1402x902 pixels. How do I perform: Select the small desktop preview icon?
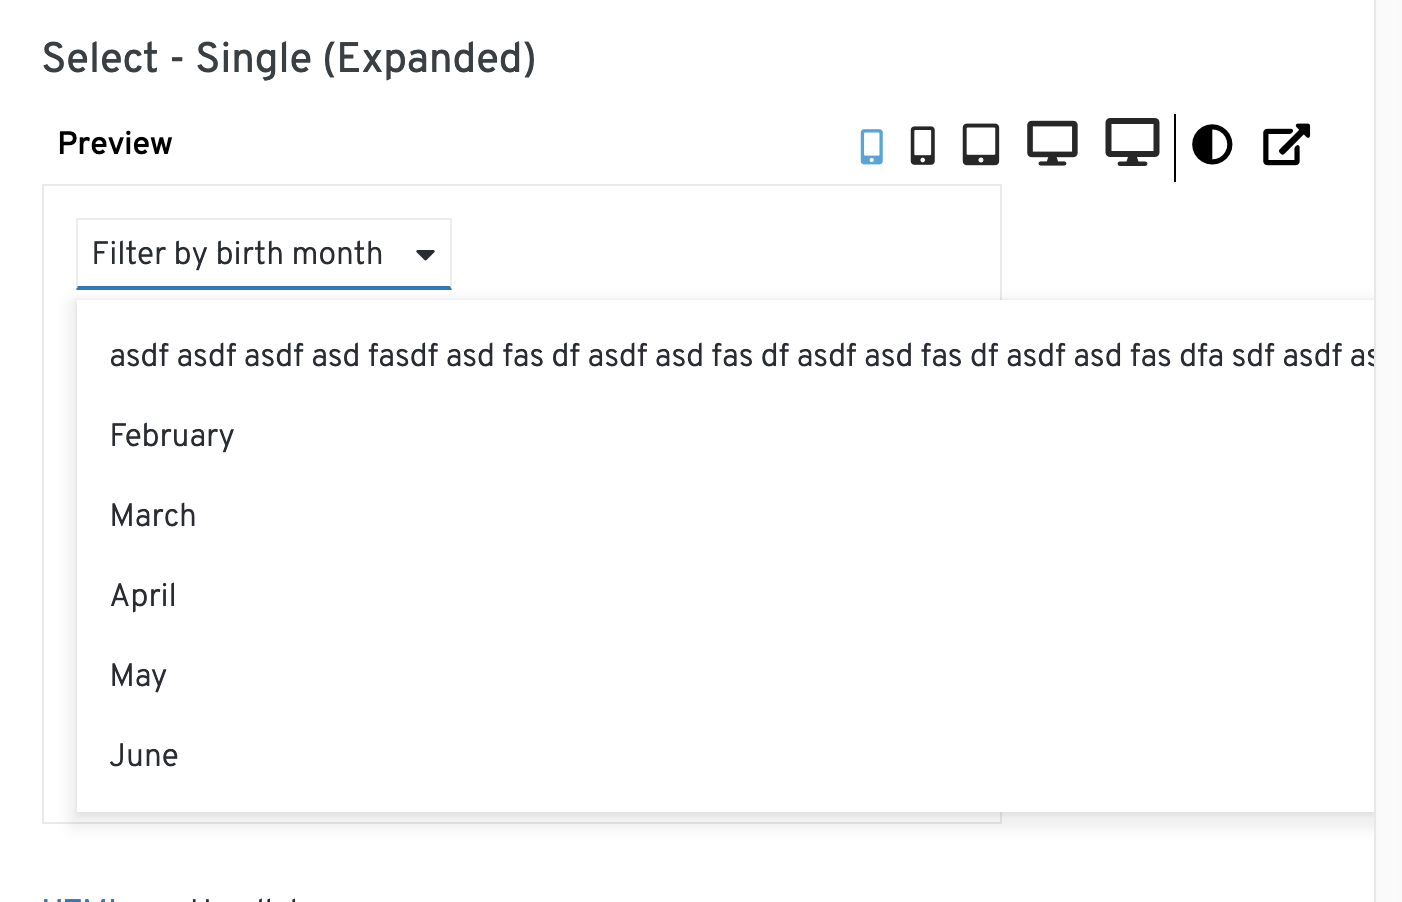point(1052,144)
